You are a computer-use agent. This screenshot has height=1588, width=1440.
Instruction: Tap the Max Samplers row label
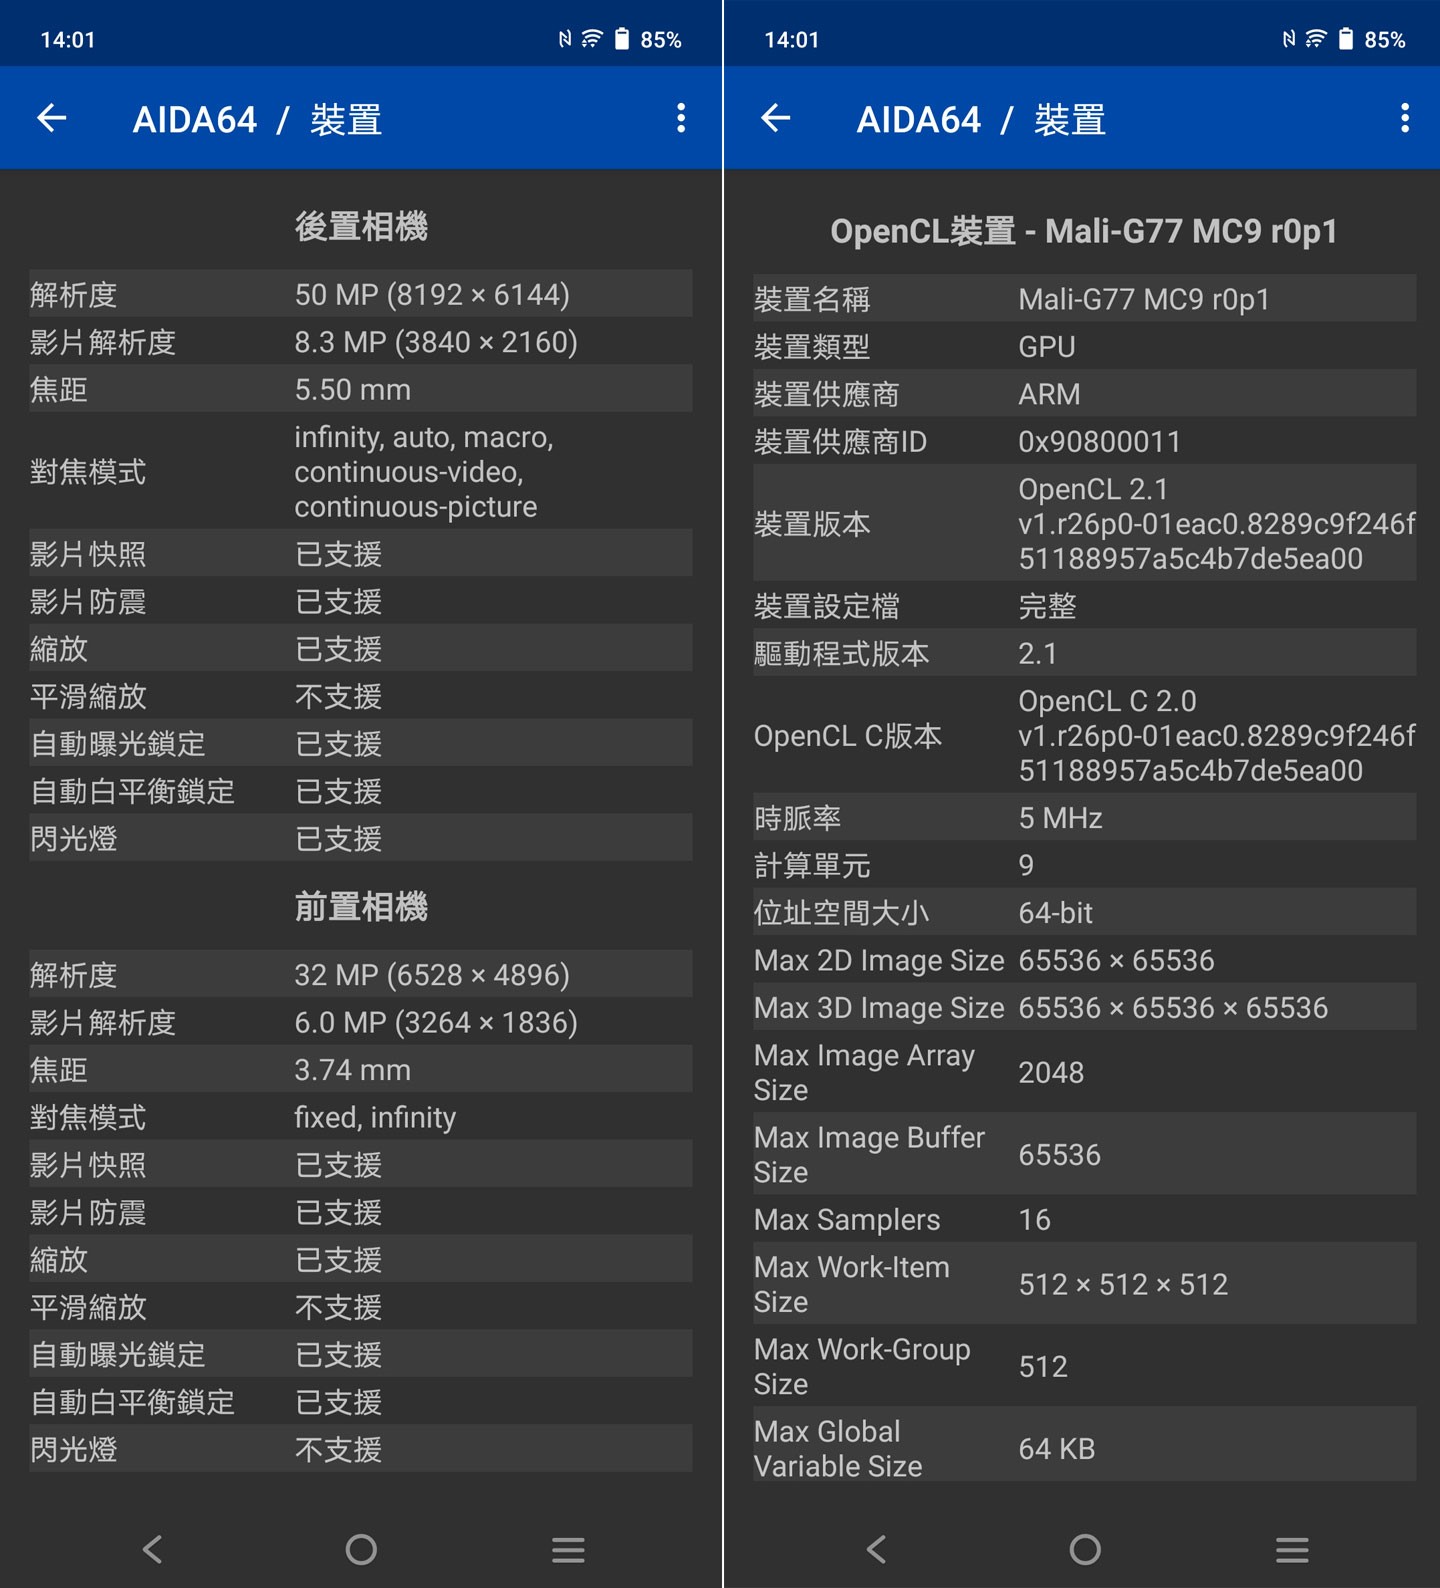[847, 1219]
